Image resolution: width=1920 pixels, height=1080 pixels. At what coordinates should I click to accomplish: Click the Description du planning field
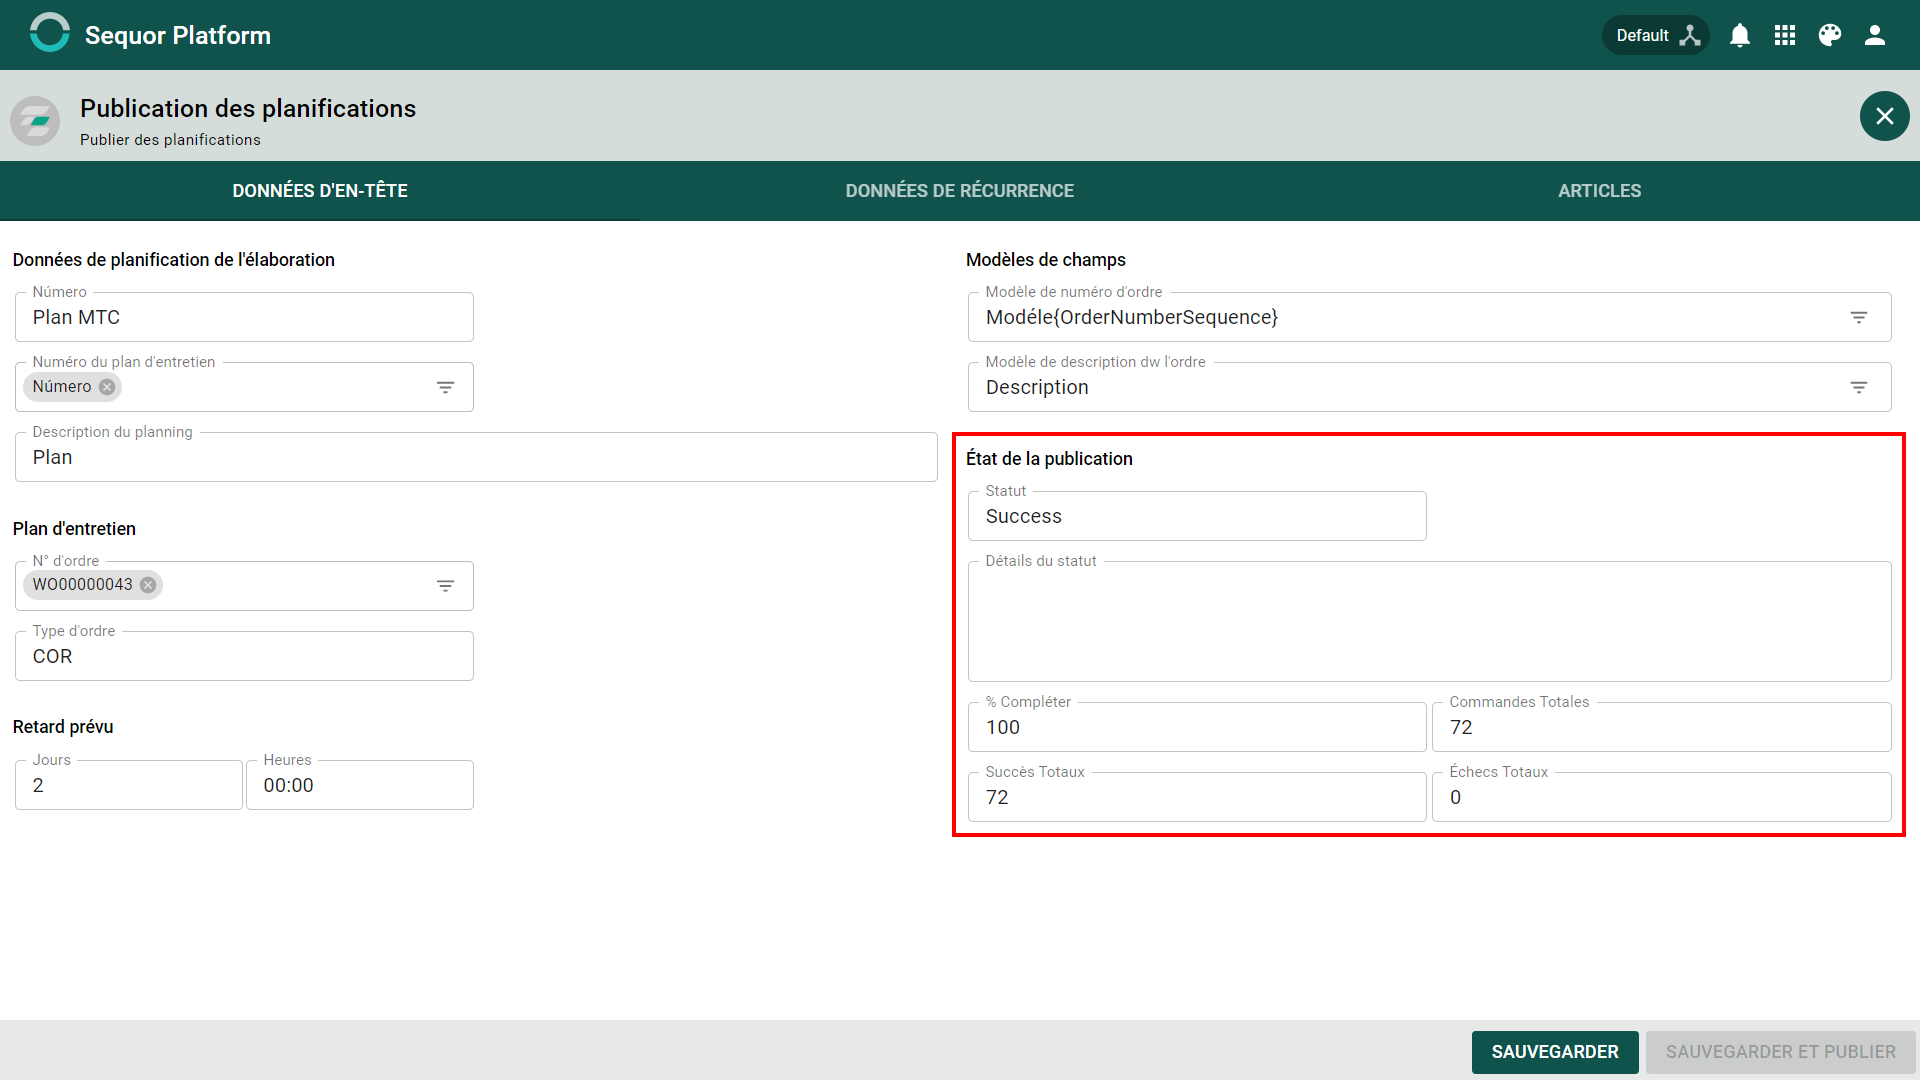pyautogui.click(x=476, y=457)
